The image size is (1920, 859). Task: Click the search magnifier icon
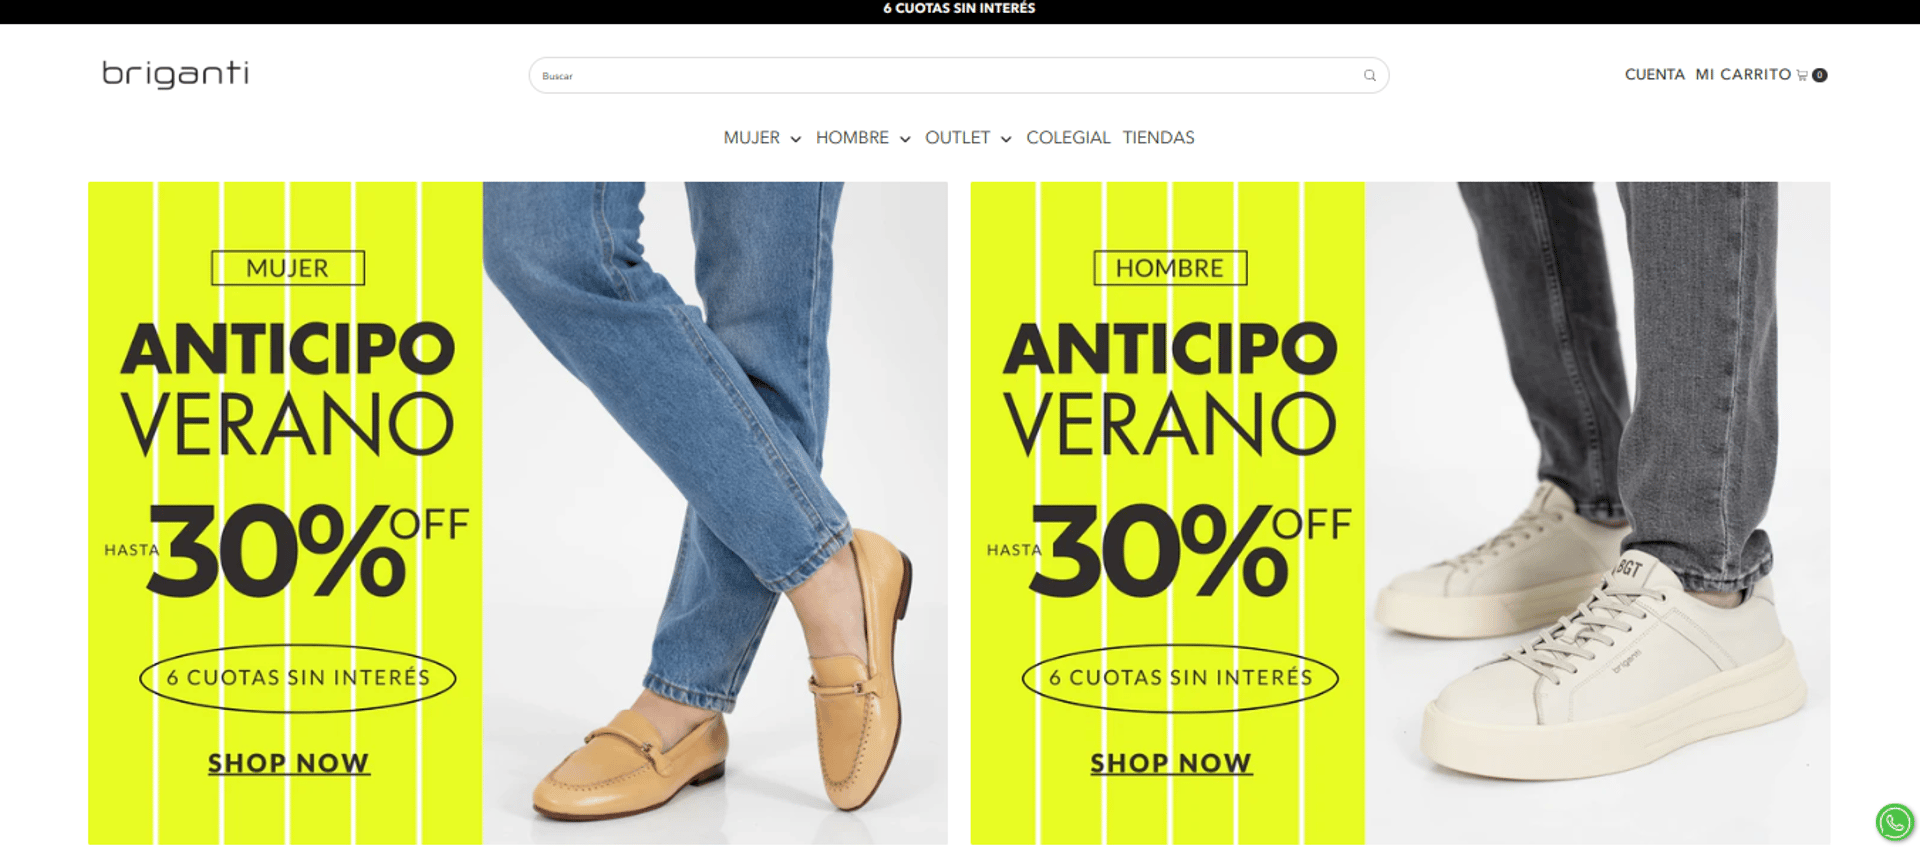[1369, 76]
